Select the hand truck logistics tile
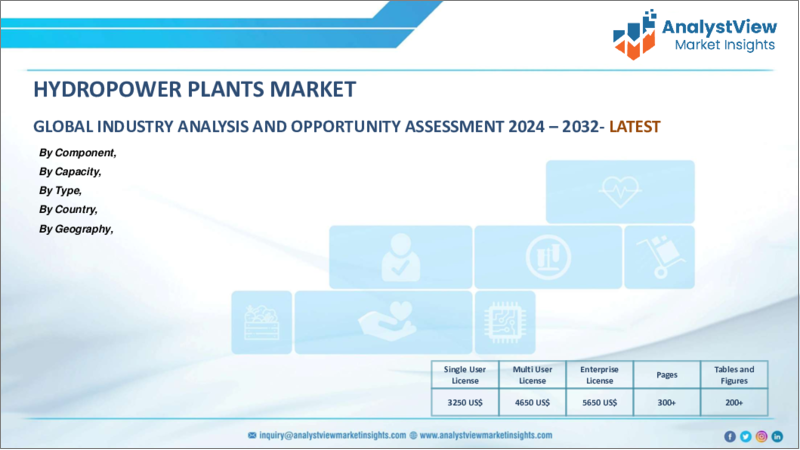This screenshot has height=450, width=800. [x=660, y=257]
